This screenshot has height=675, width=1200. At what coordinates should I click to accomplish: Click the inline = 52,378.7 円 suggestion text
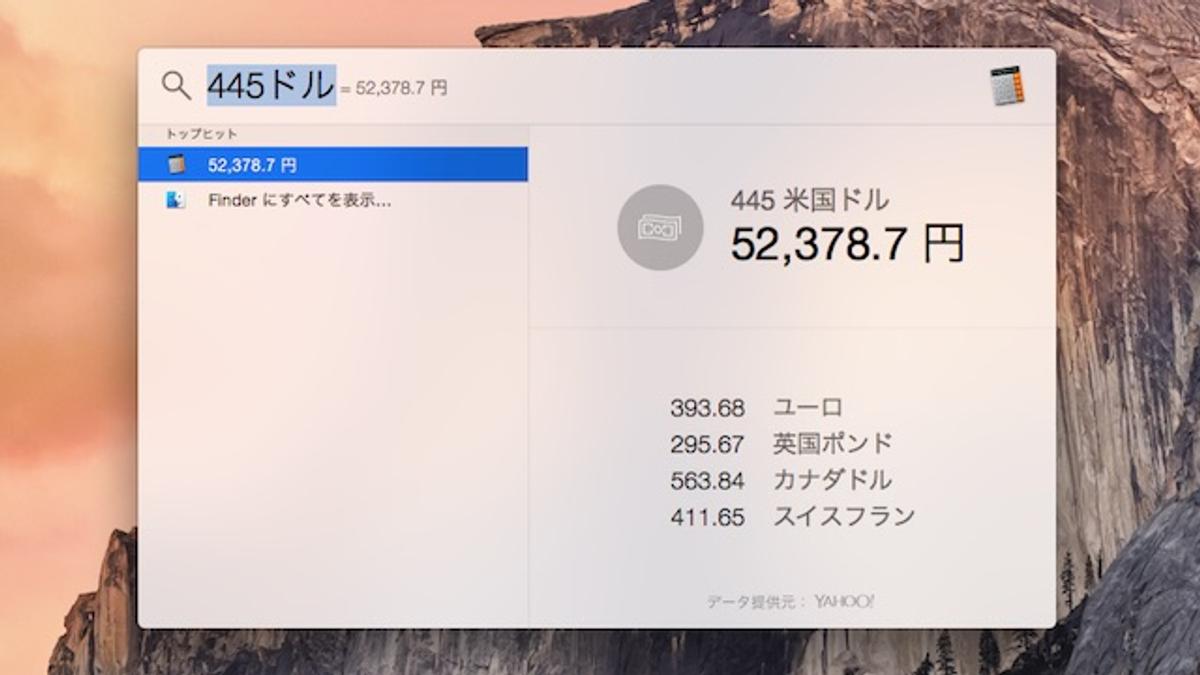pos(393,89)
